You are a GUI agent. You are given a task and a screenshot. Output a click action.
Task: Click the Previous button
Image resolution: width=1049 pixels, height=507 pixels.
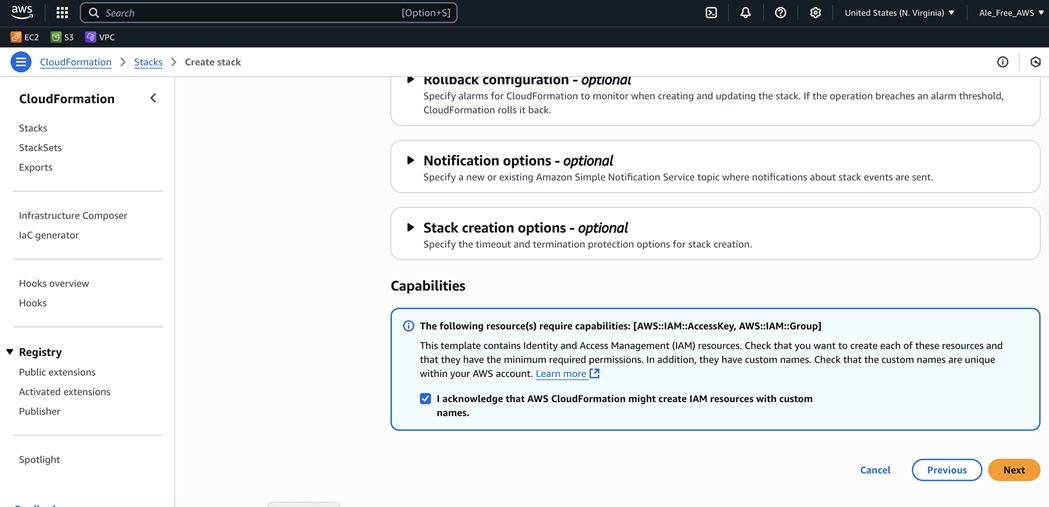[x=947, y=470]
